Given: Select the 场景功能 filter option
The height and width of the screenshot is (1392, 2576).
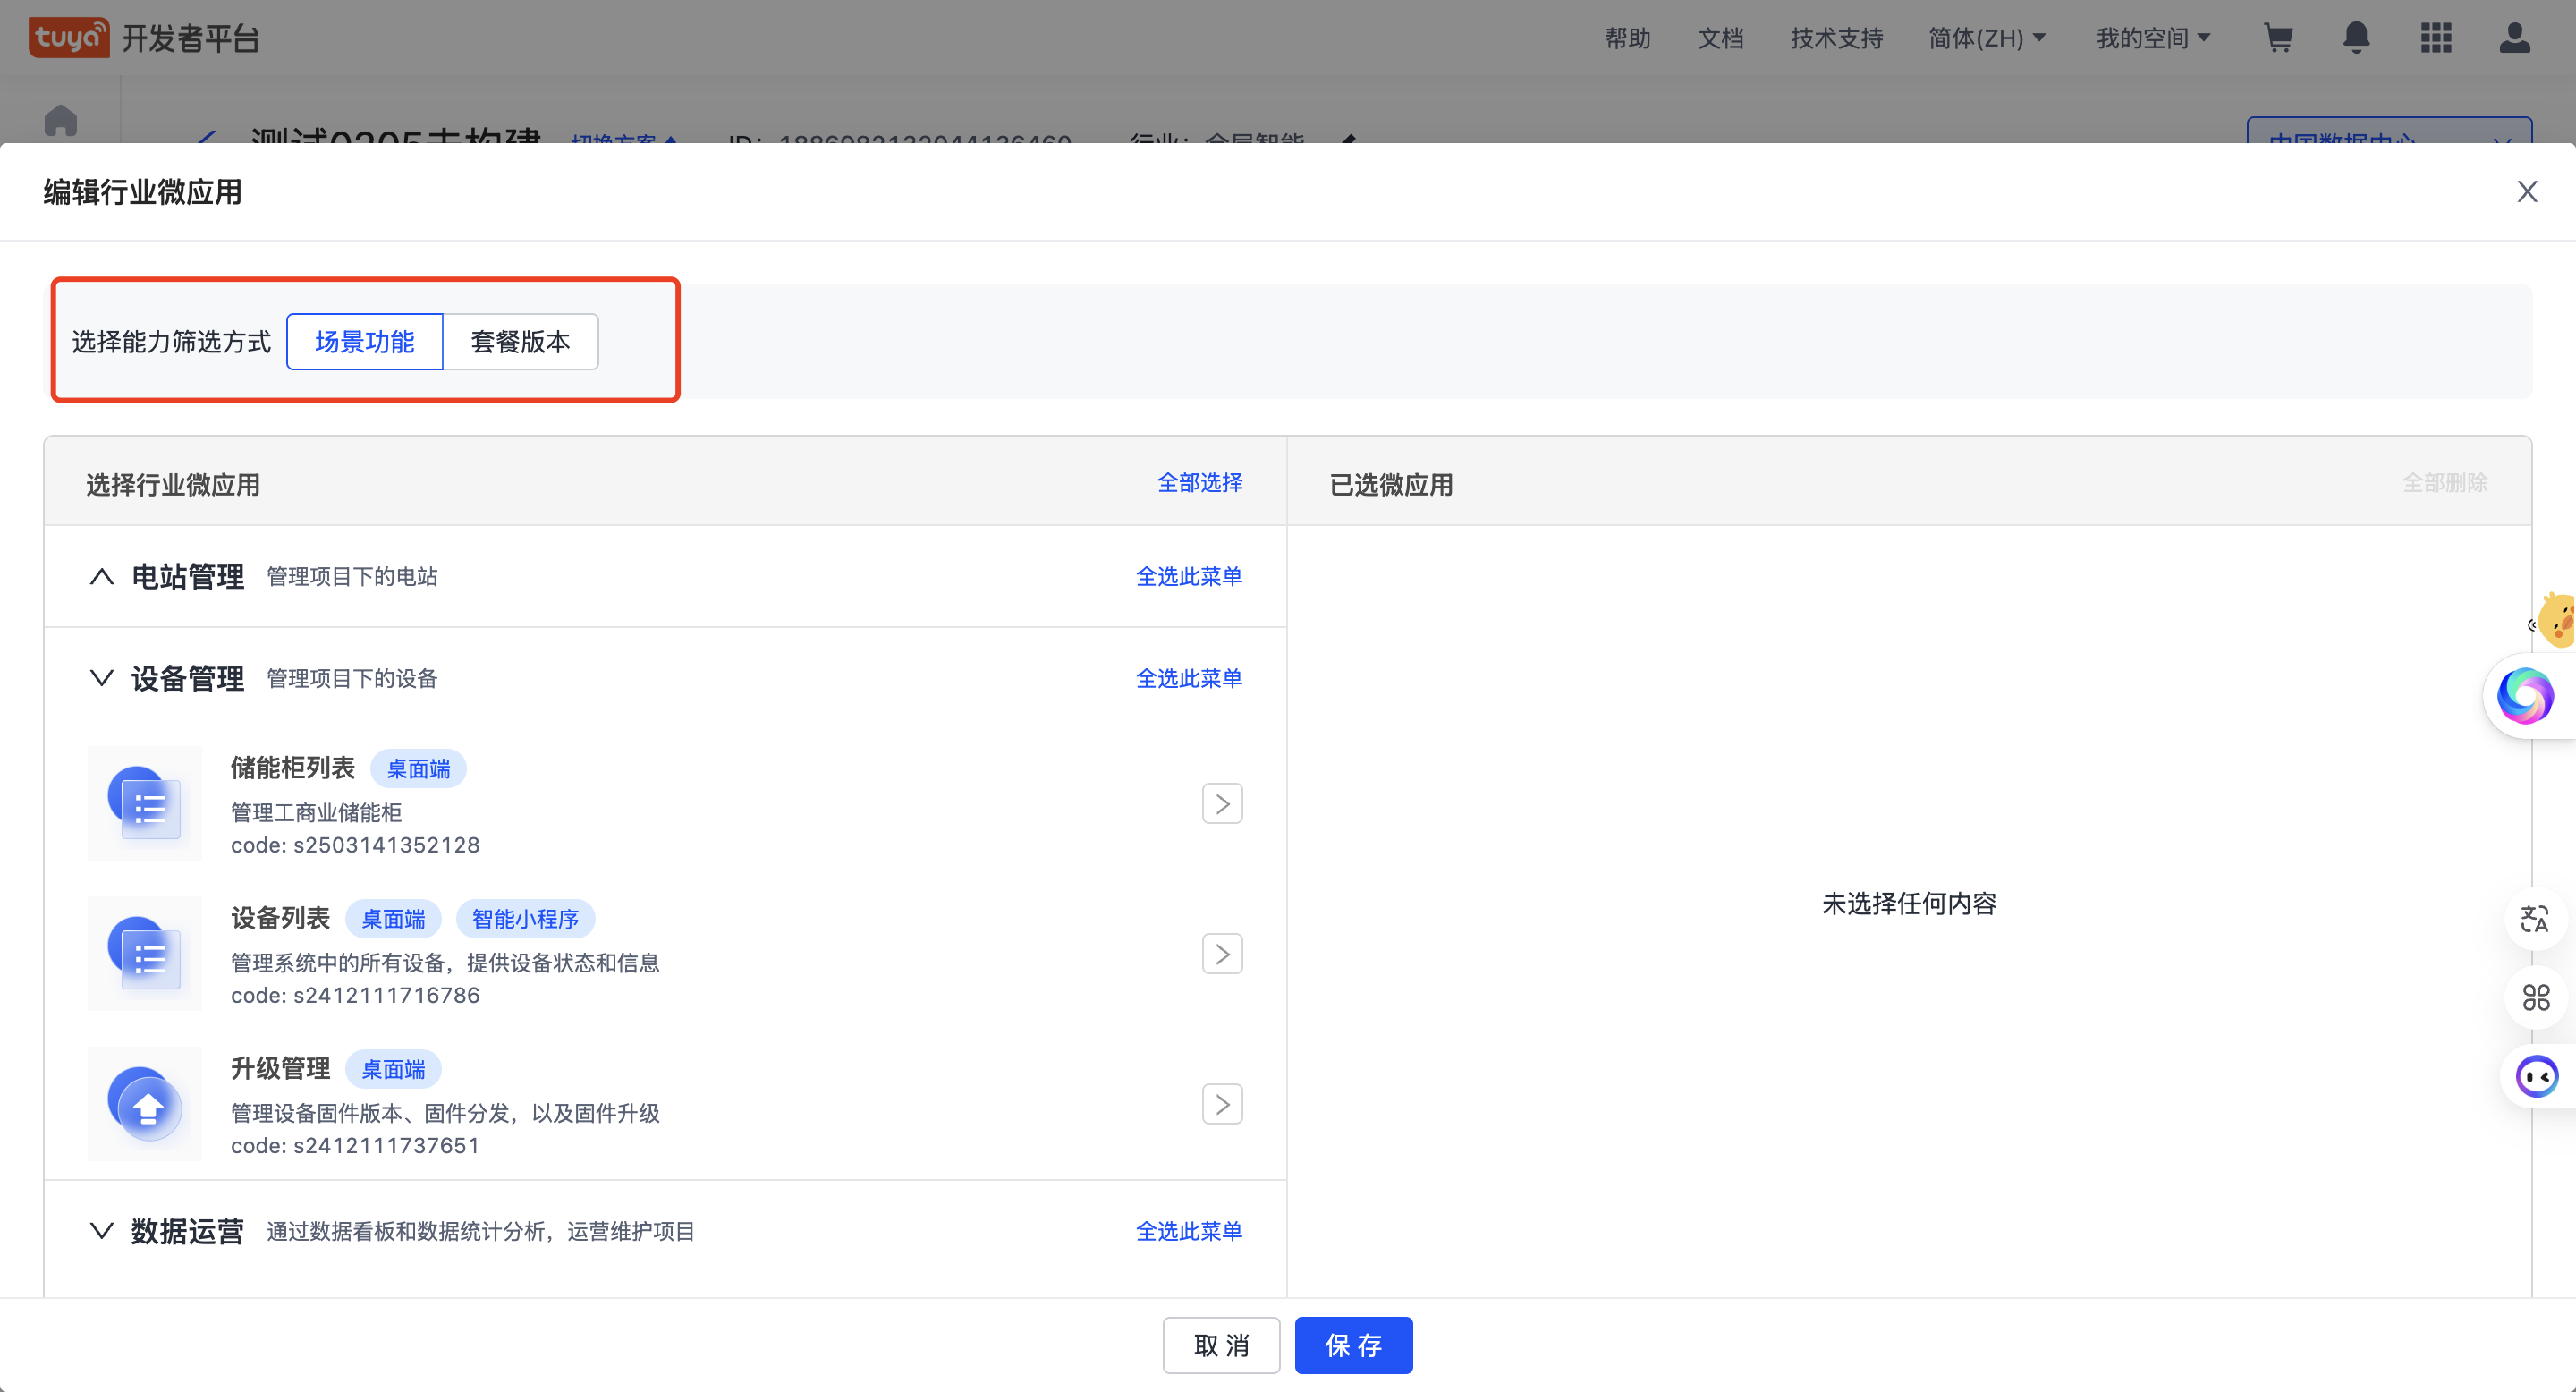Looking at the screenshot, I should point(364,342).
